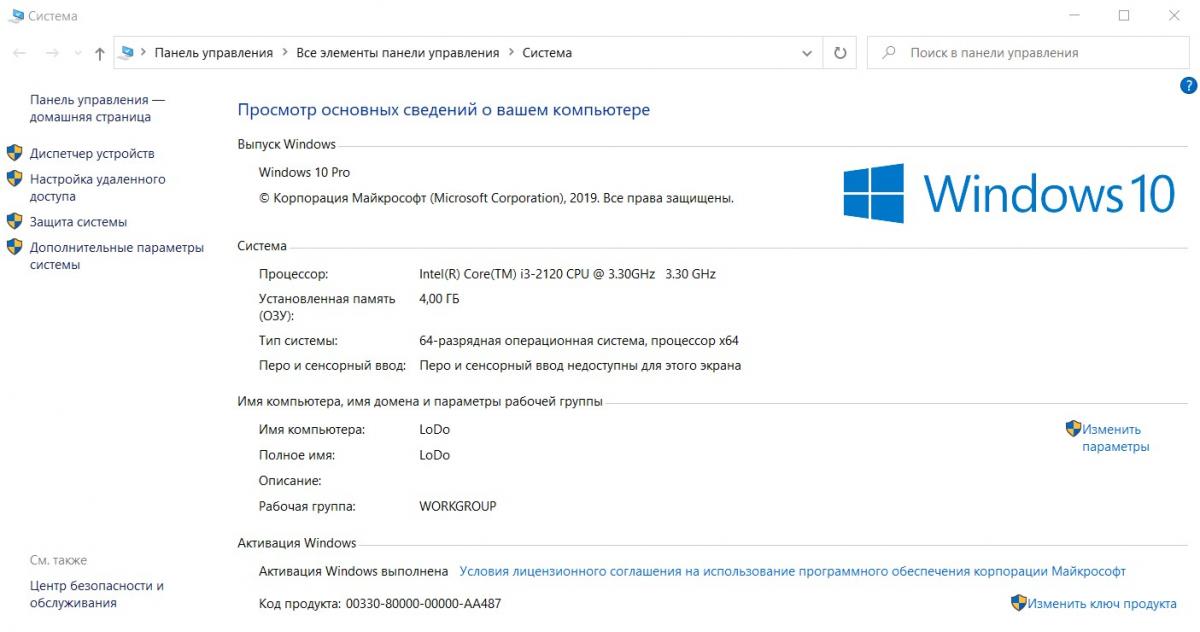Open help with the blue question mark
This screenshot has height=632, width=1200.
(x=1188, y=86)
